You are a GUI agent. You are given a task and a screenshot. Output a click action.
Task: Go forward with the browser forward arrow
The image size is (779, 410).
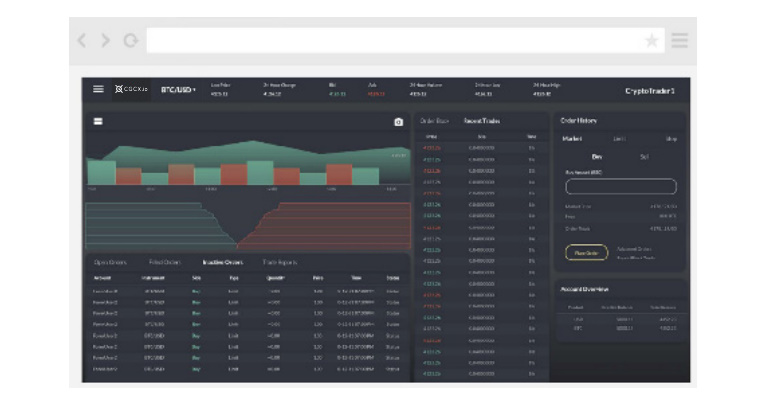pos(105,40)
